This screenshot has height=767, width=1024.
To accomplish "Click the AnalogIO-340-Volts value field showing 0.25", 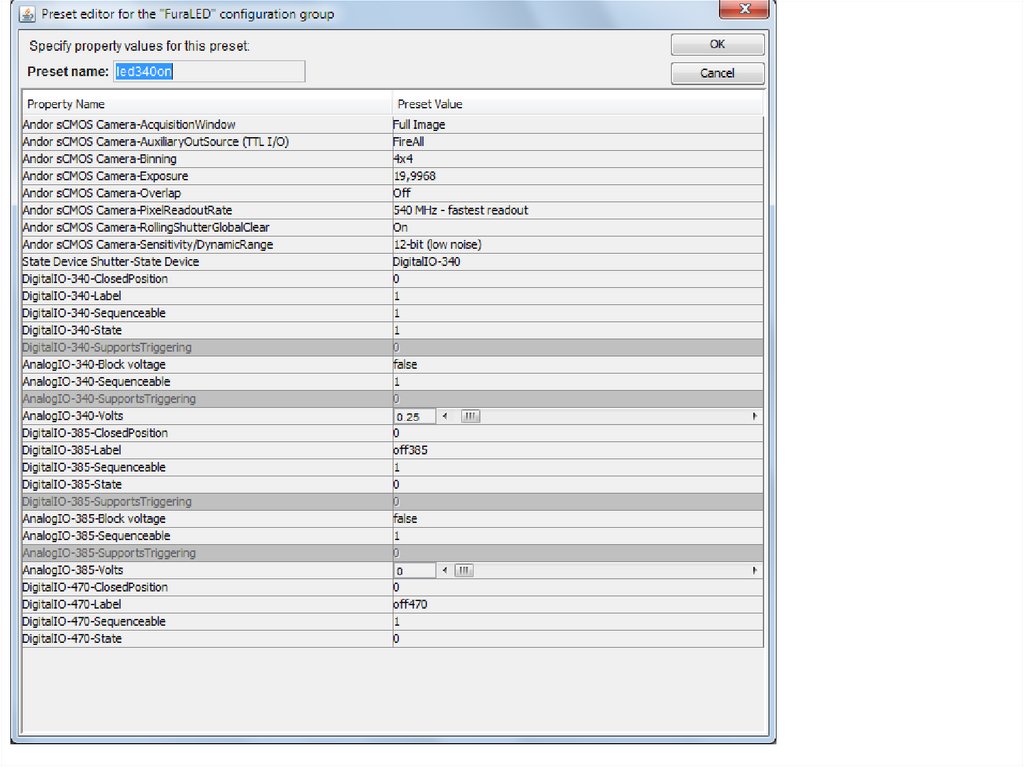I will [415, 416].
